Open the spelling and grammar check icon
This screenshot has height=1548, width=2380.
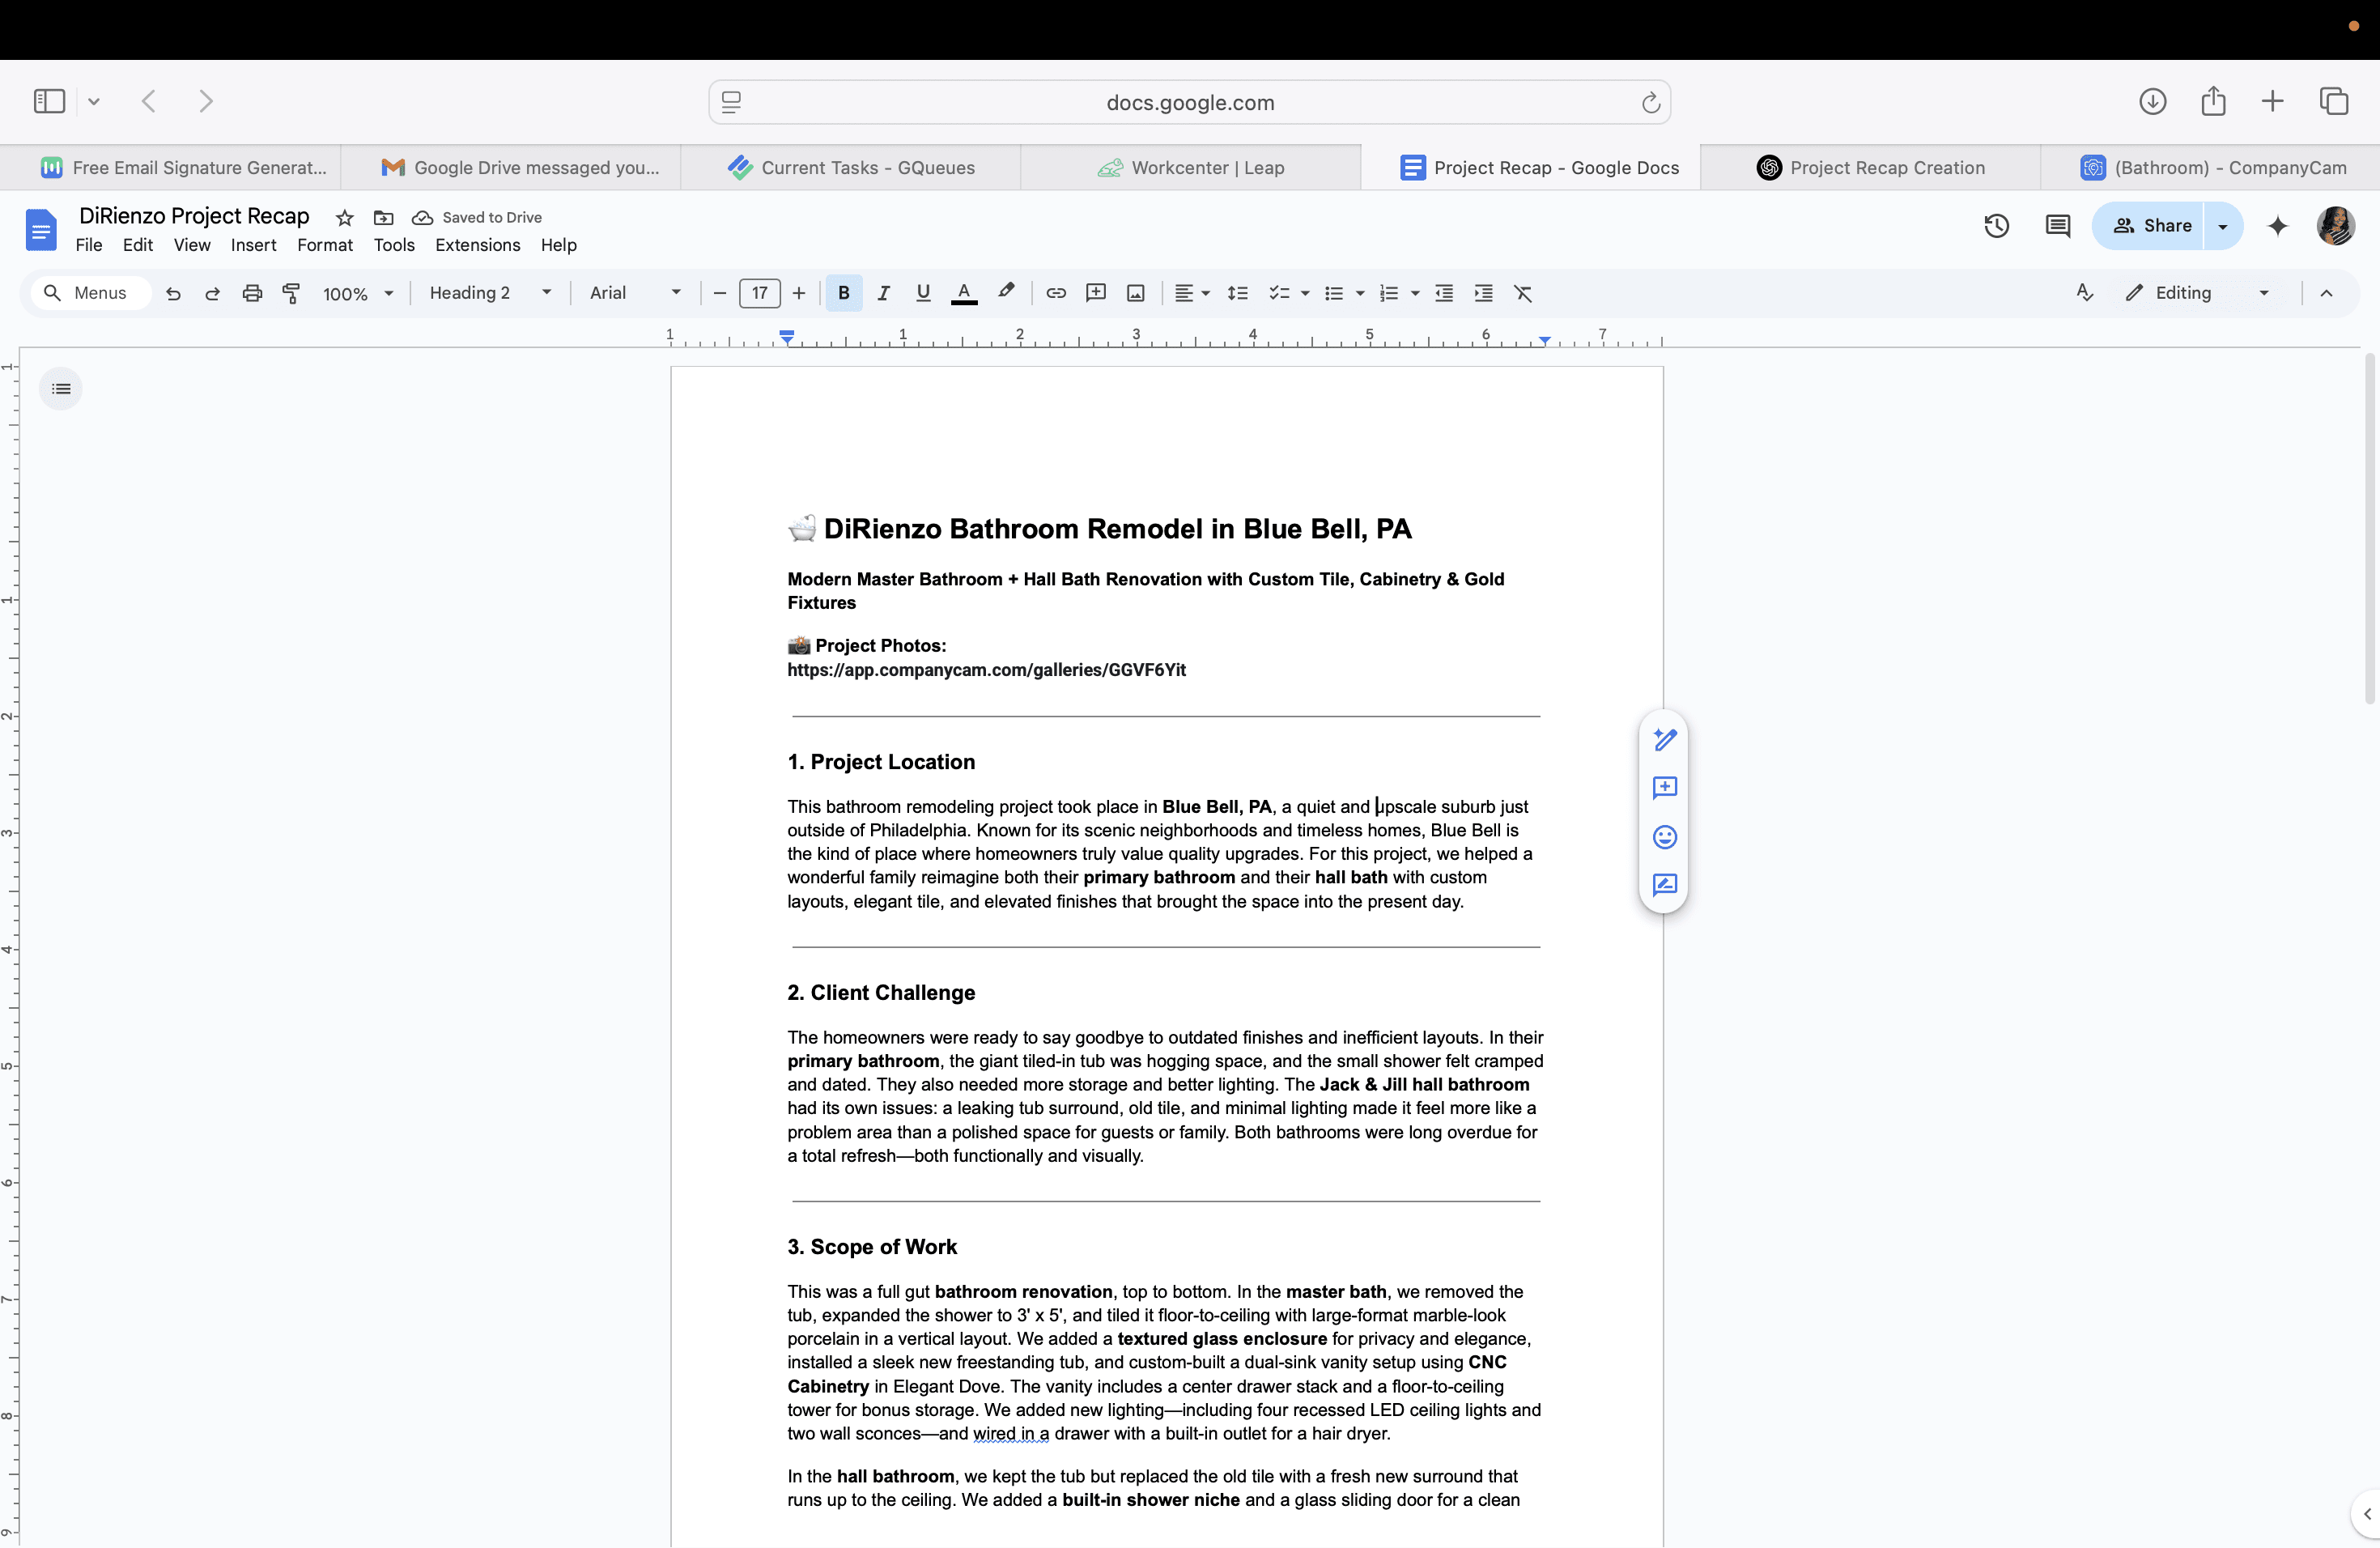point(2085,292)
